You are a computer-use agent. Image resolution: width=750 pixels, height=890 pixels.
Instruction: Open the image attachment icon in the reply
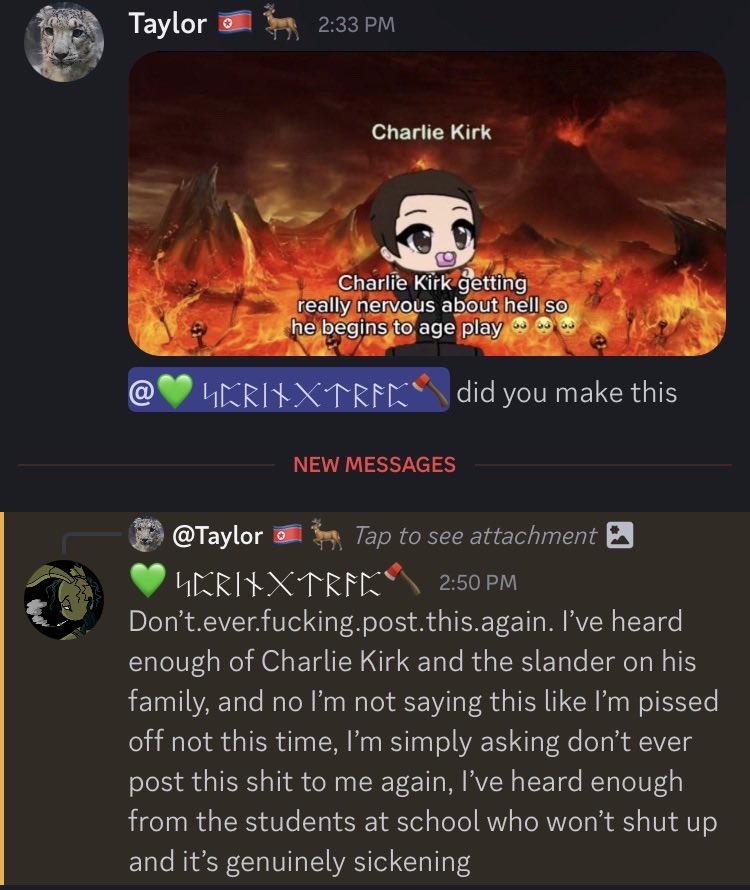[x=619, y=535]
